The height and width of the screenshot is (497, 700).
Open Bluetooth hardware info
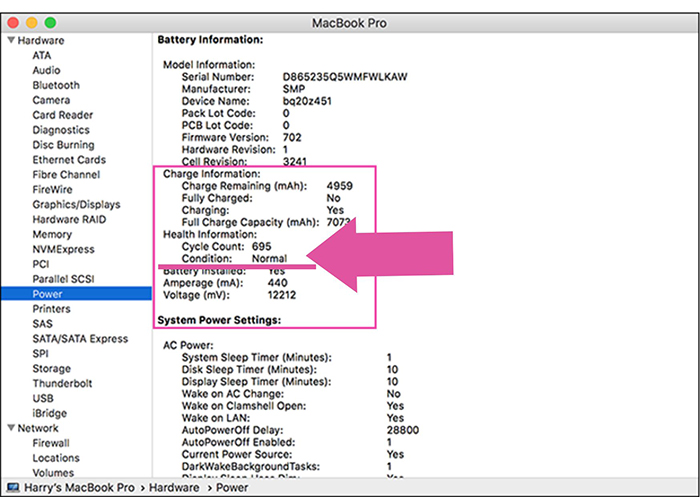pyautogui.click(x=56, y=85)
